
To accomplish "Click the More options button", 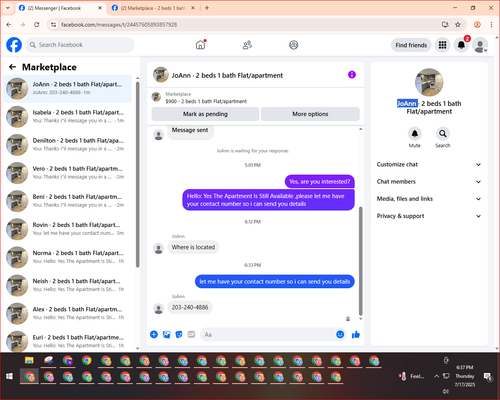I will (310, 114).
